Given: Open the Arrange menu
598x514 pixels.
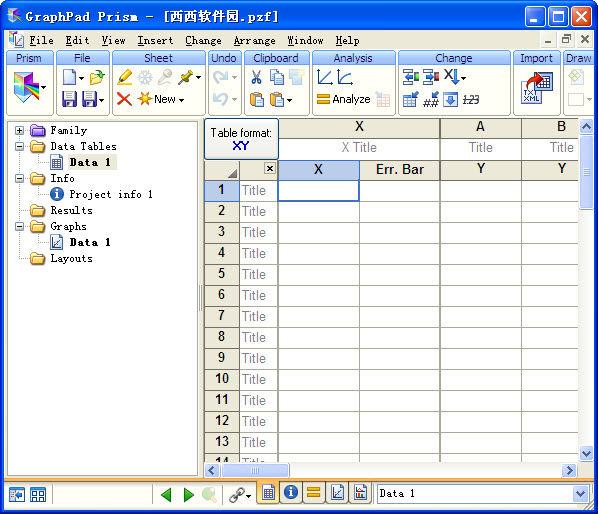Looking at the screenshot, I should (254, 40).
